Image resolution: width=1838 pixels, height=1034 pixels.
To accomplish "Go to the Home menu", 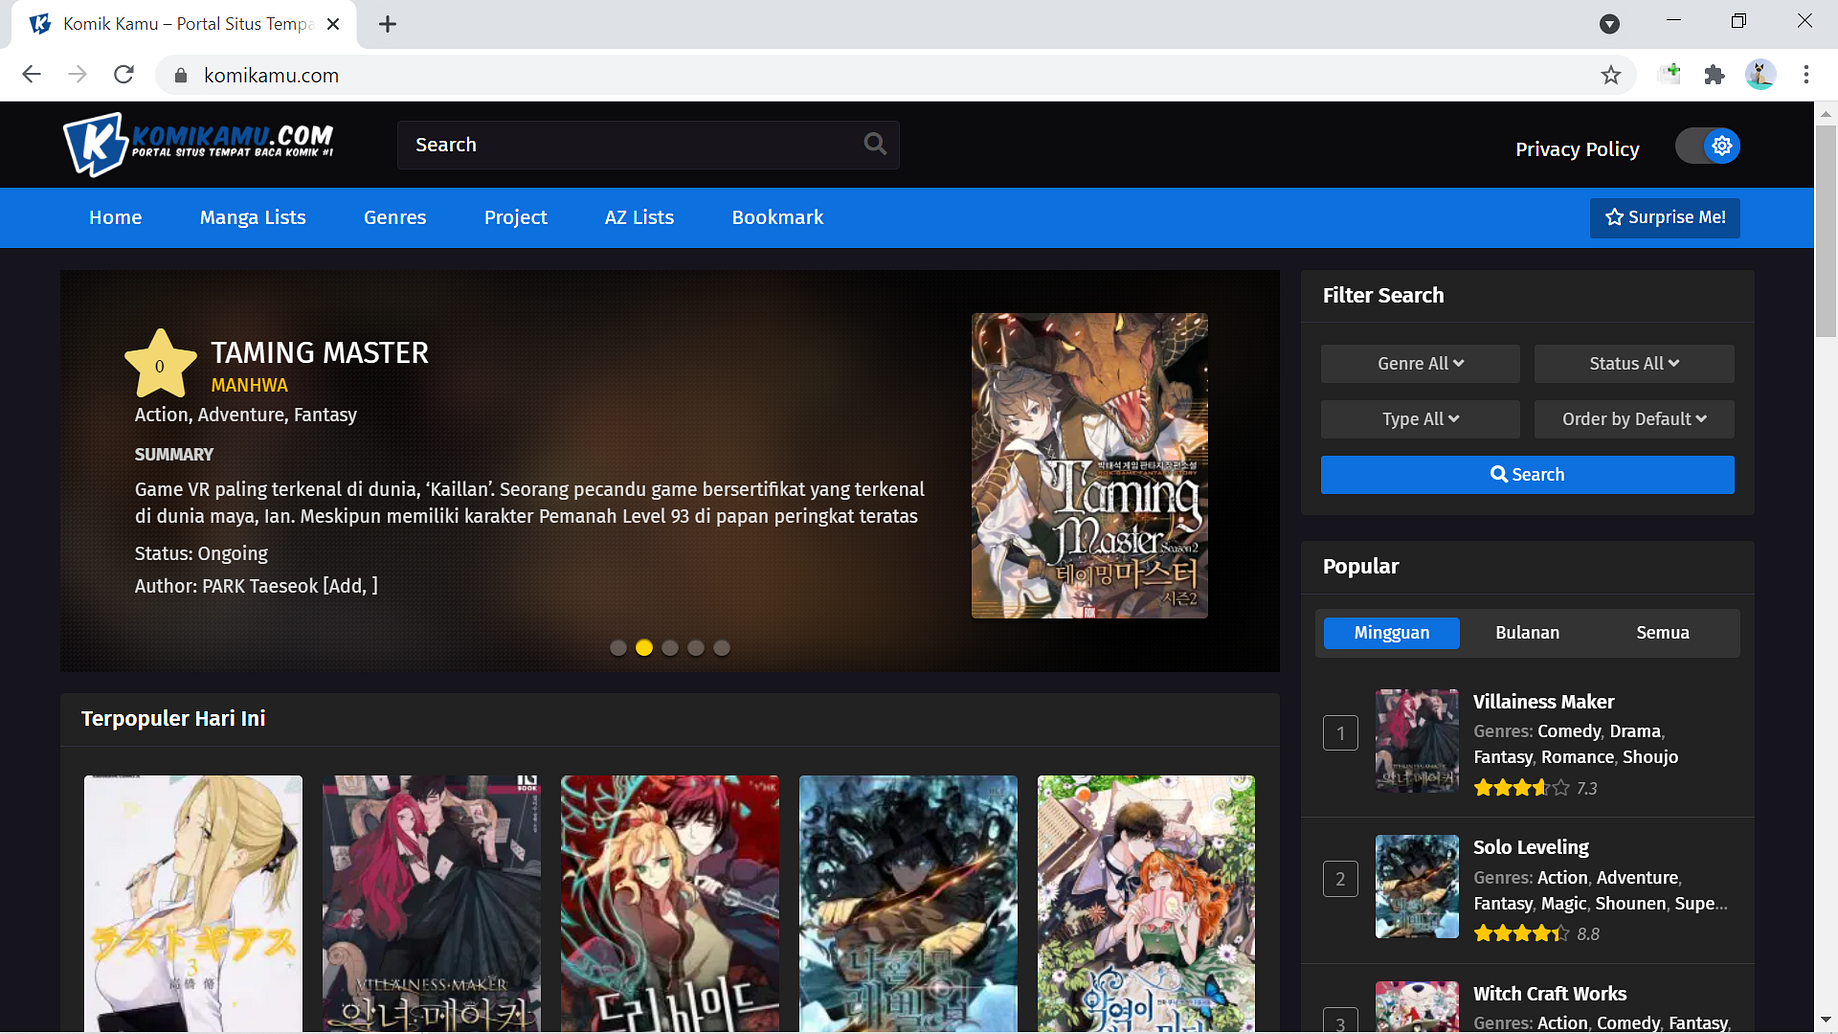I will [x=115, y=217].
